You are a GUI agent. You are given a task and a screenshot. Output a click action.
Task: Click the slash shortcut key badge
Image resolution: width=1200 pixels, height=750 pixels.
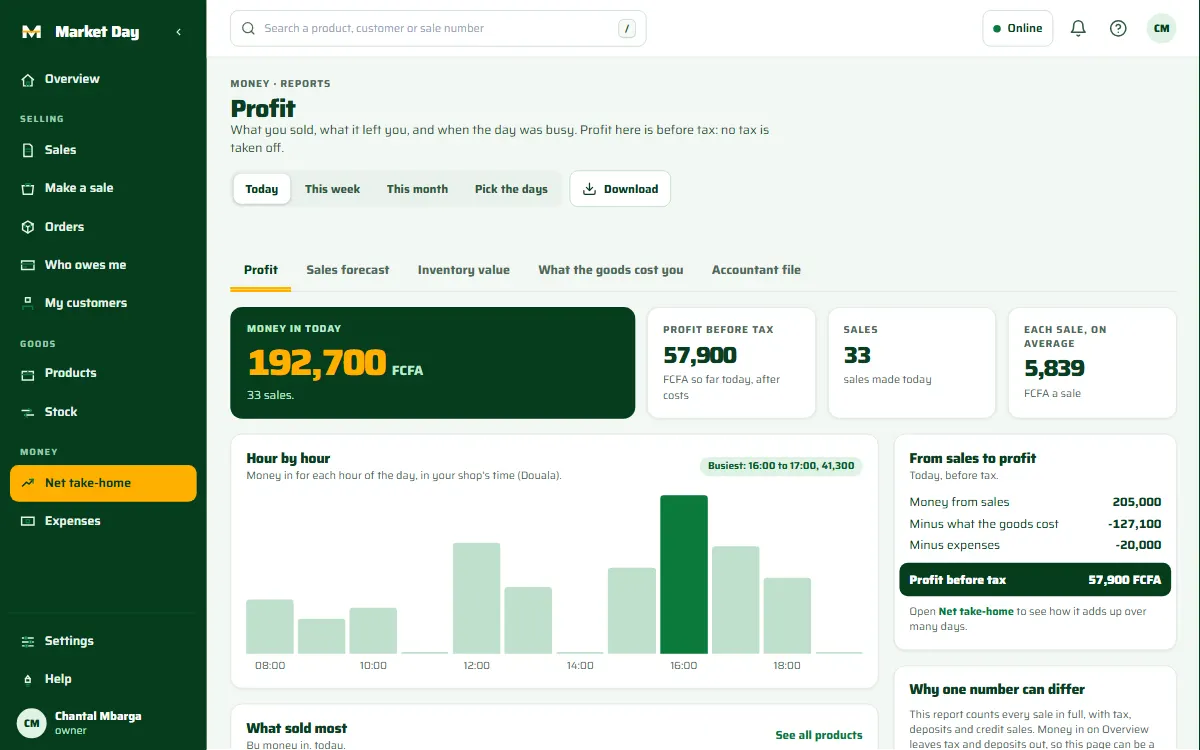(x=627, y=29)
